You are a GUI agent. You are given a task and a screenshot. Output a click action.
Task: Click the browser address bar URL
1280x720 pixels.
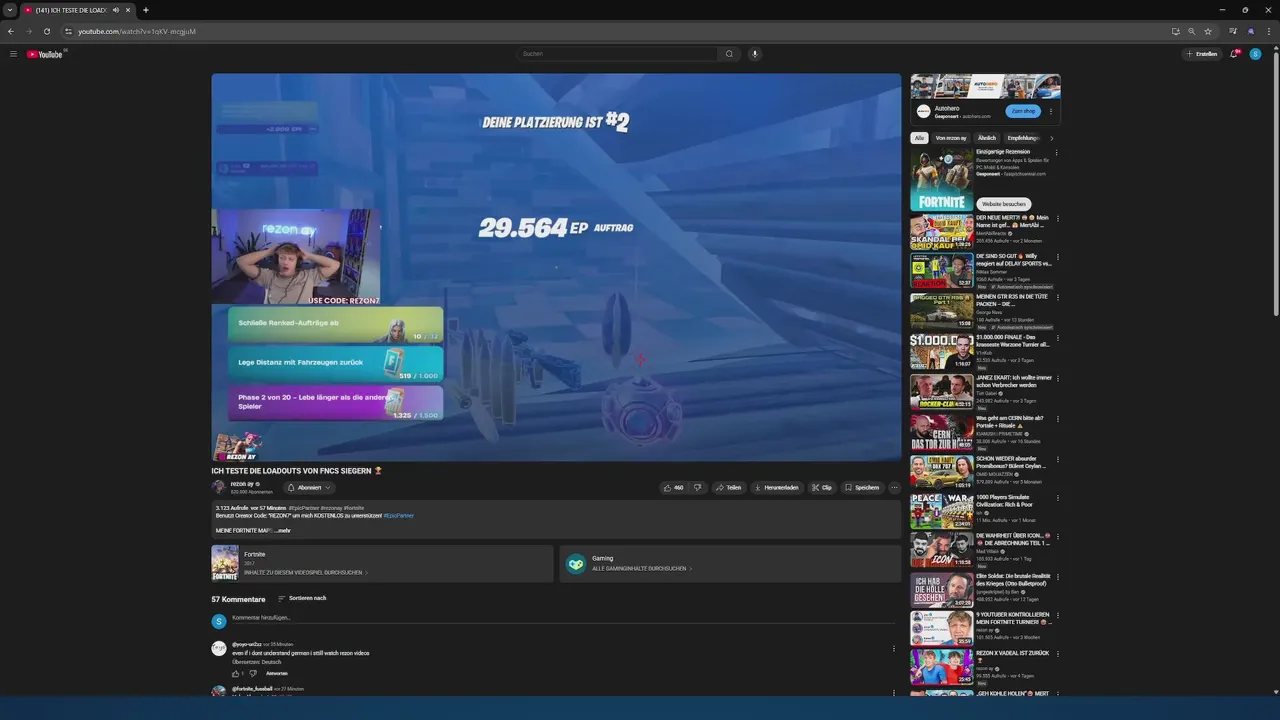click(x=137, y=31)
